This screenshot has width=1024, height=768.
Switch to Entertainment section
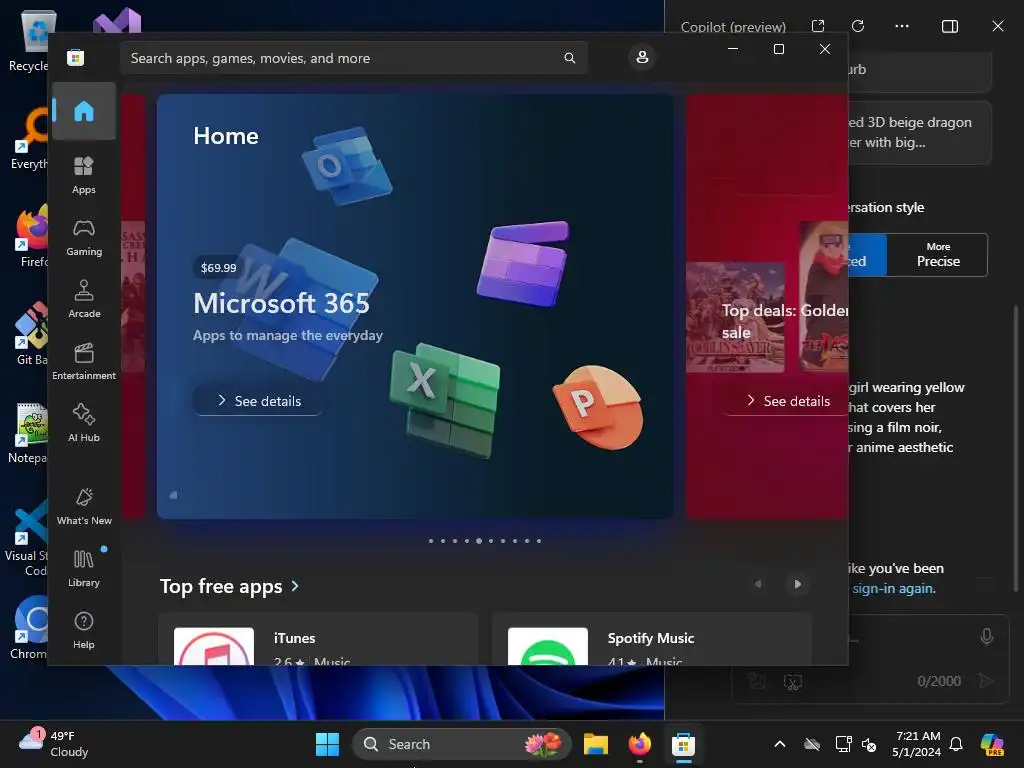[84, 361]
